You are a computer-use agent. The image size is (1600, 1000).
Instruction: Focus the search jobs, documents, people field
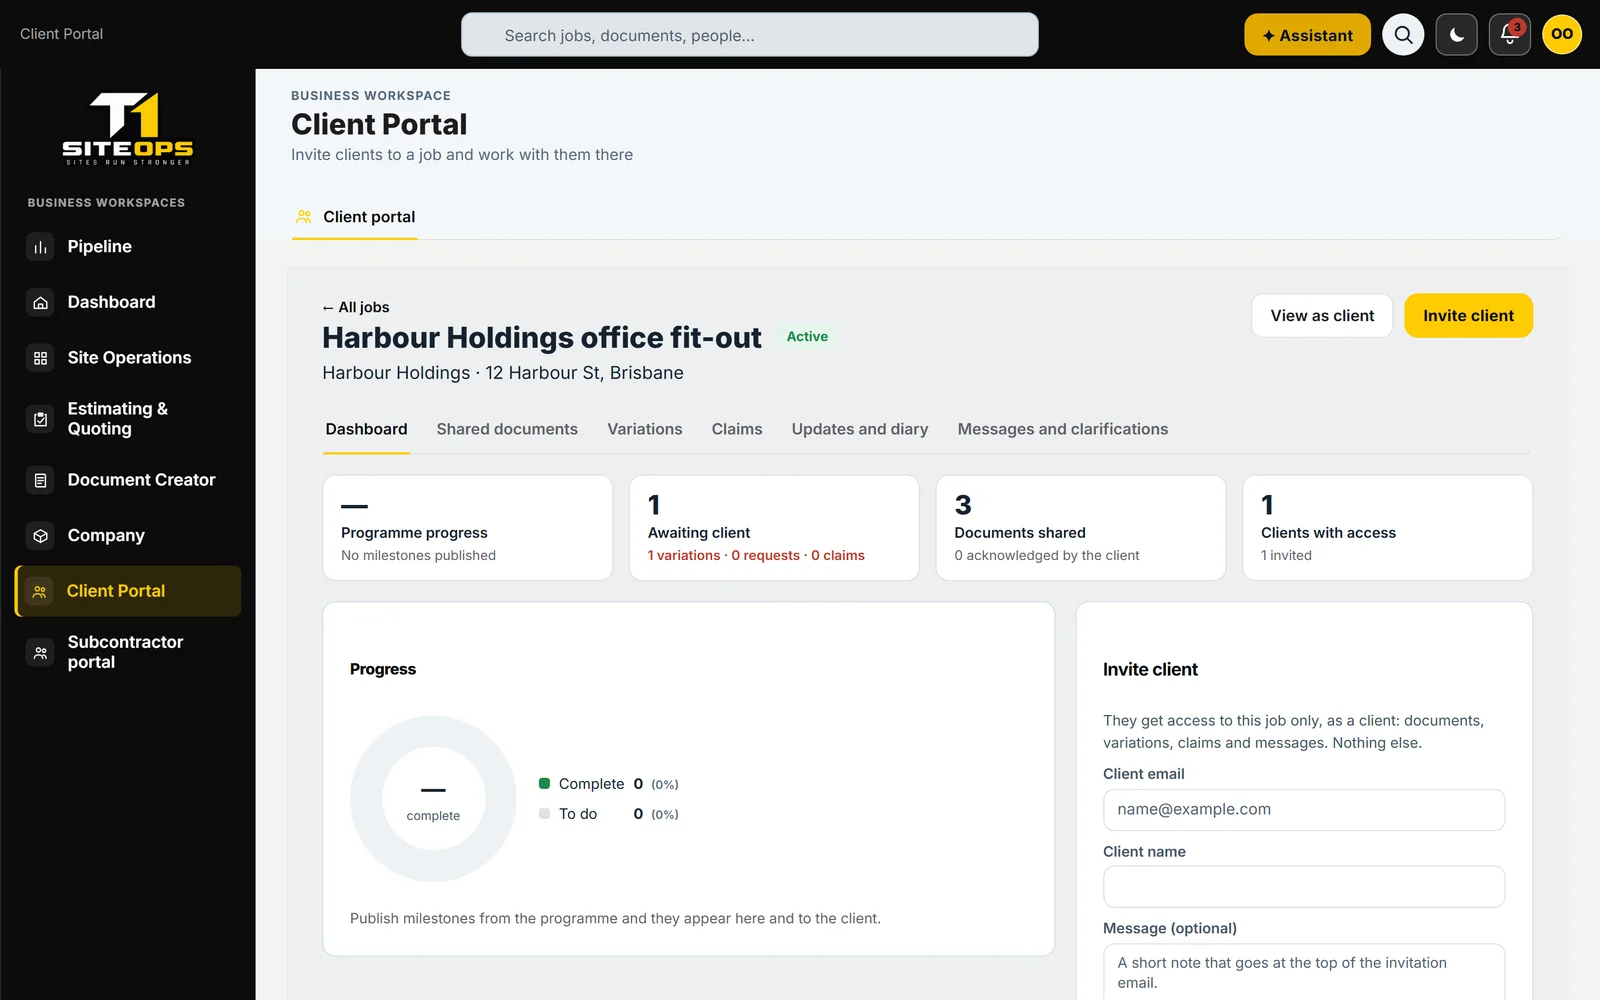tap(750, 35)
